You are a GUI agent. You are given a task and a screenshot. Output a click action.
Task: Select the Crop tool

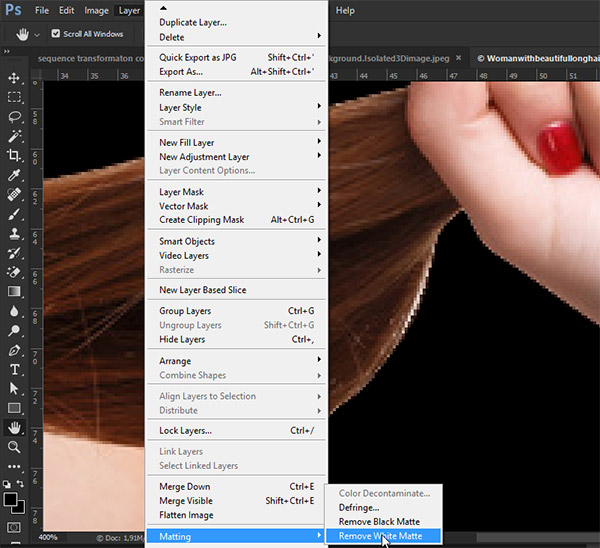(x=14, y=156)
